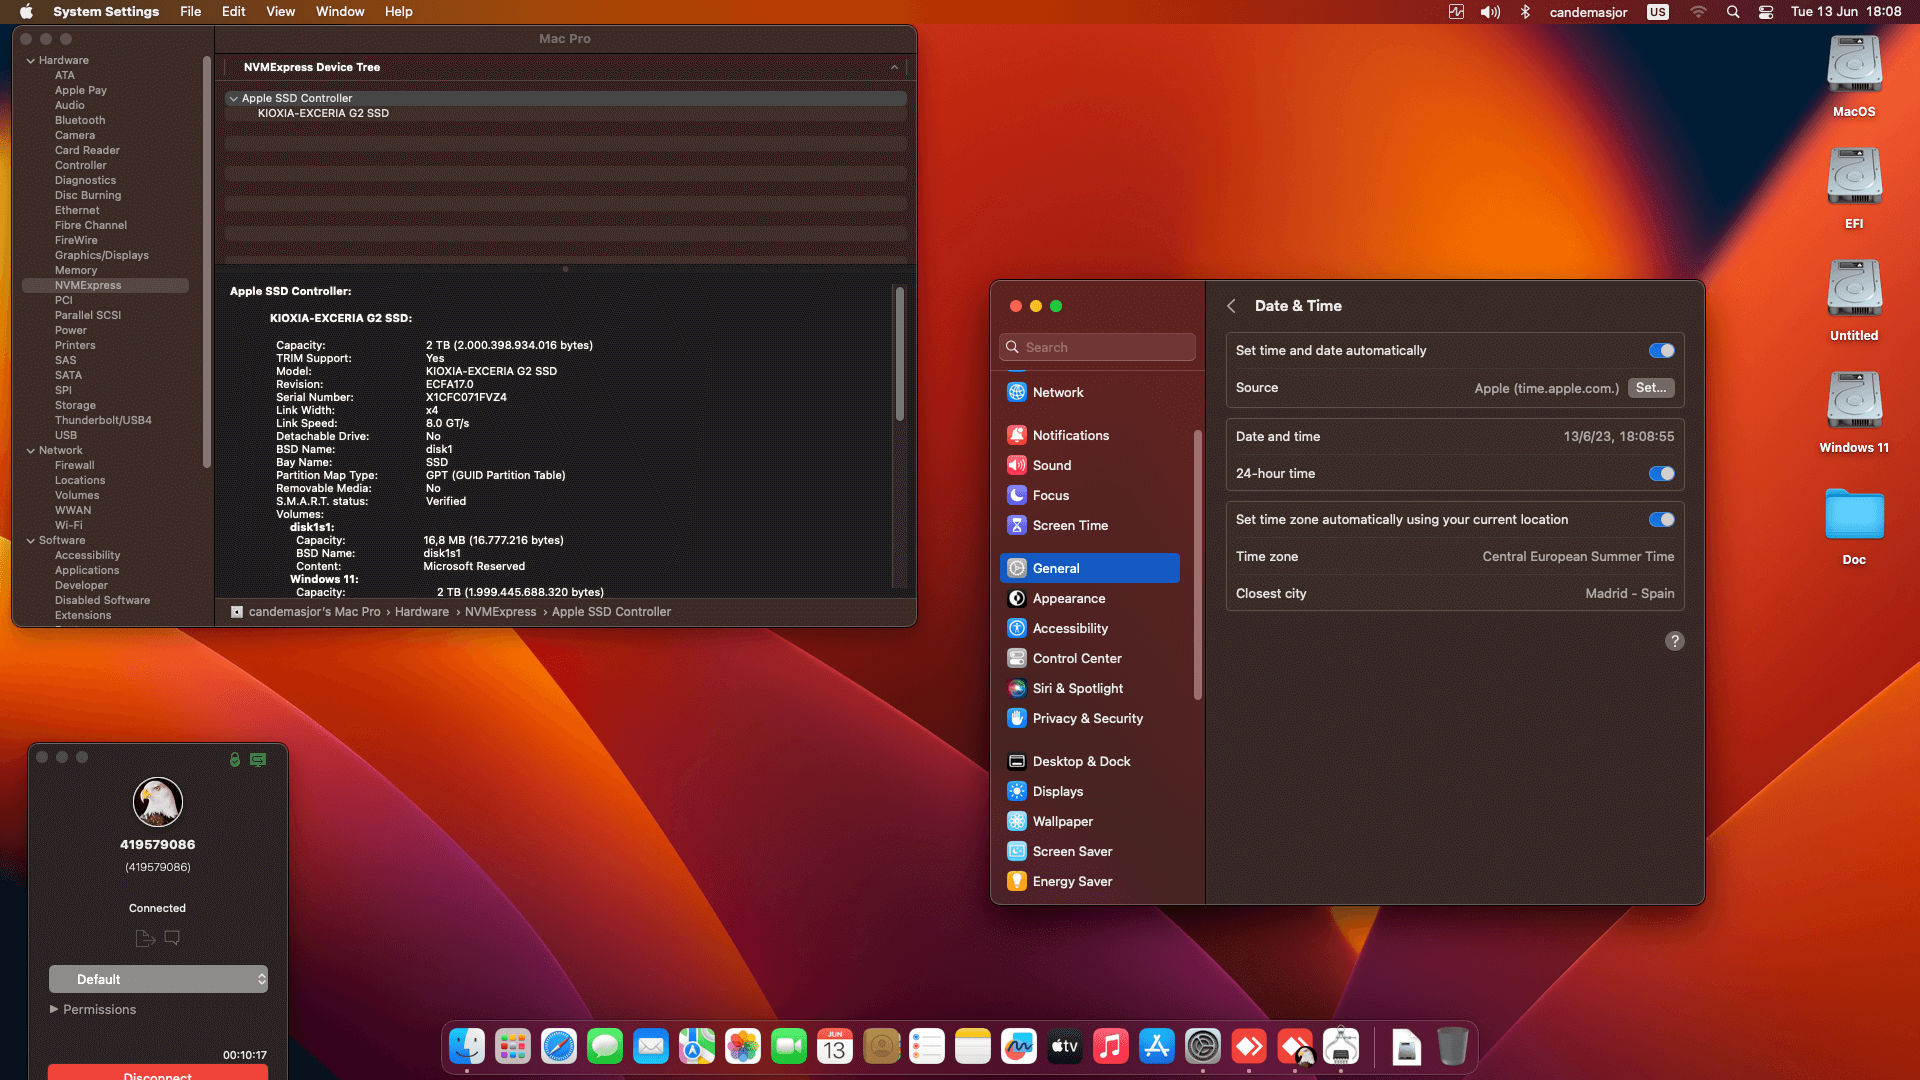Select the Wallpaper sidebar icon

point(1017,821)
